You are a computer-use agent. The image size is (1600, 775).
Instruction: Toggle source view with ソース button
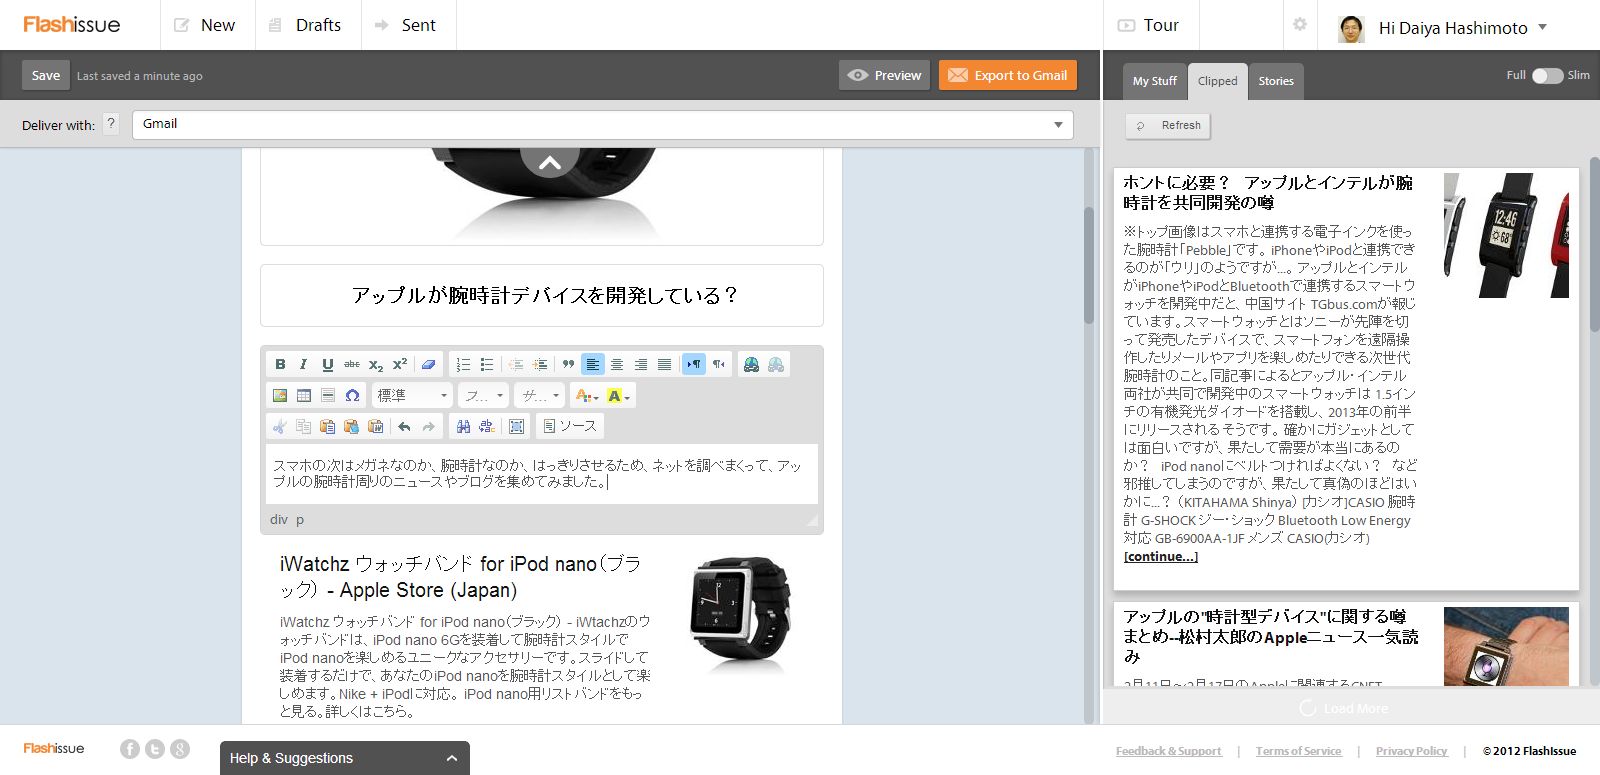[x=570, y=426]
